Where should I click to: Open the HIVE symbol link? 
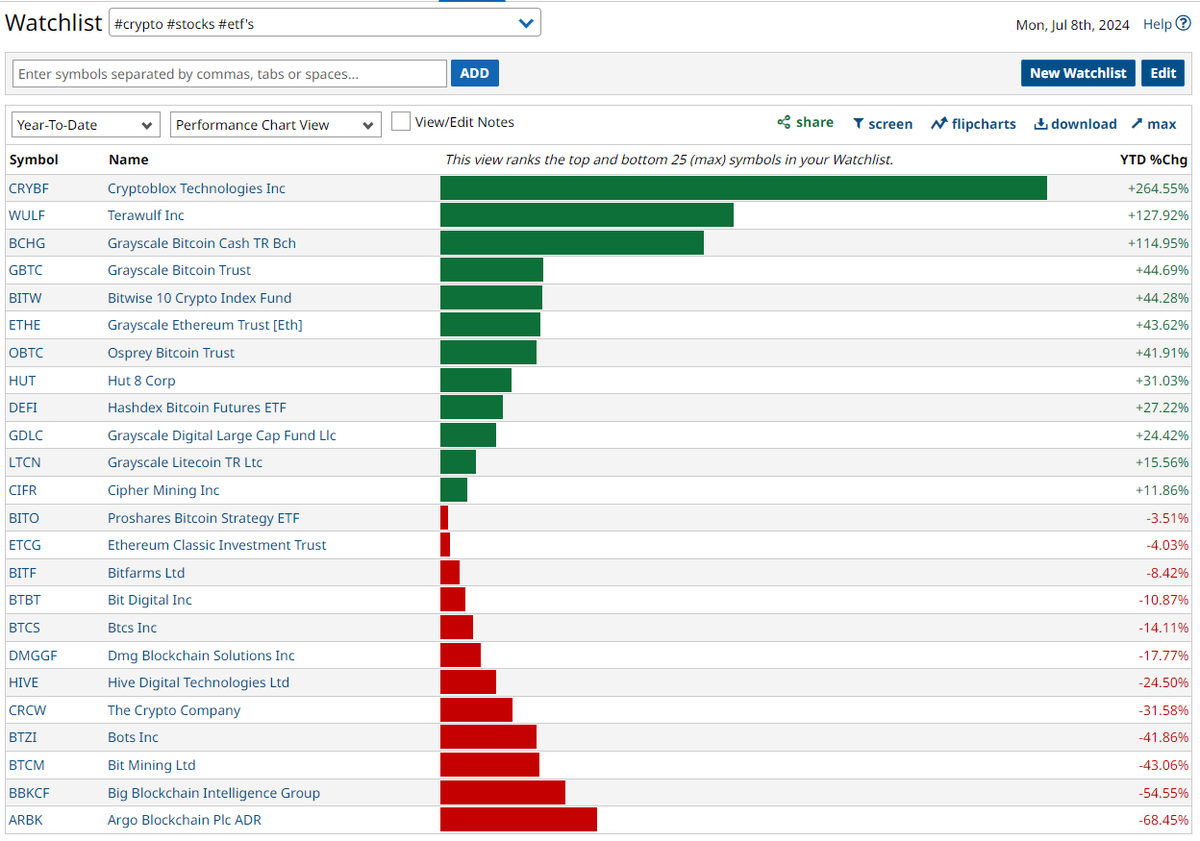pos(23,683)
